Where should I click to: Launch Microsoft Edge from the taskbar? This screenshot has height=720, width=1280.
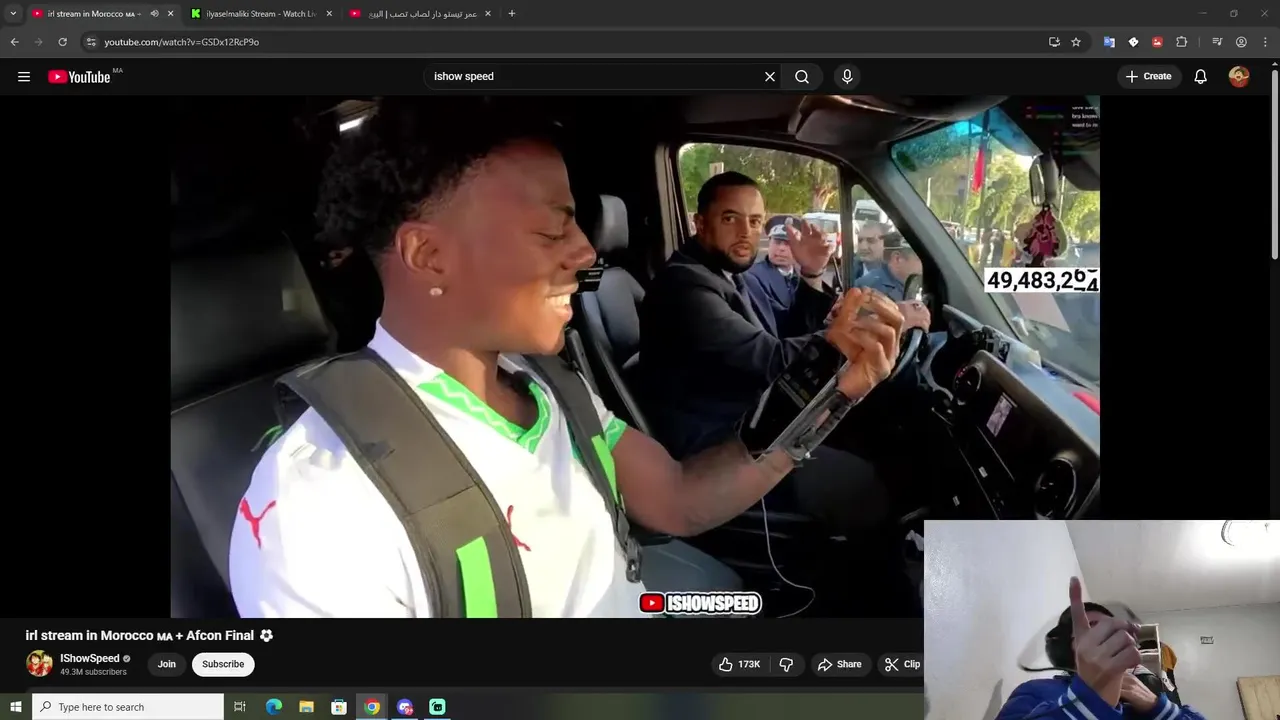click(274, 707)
